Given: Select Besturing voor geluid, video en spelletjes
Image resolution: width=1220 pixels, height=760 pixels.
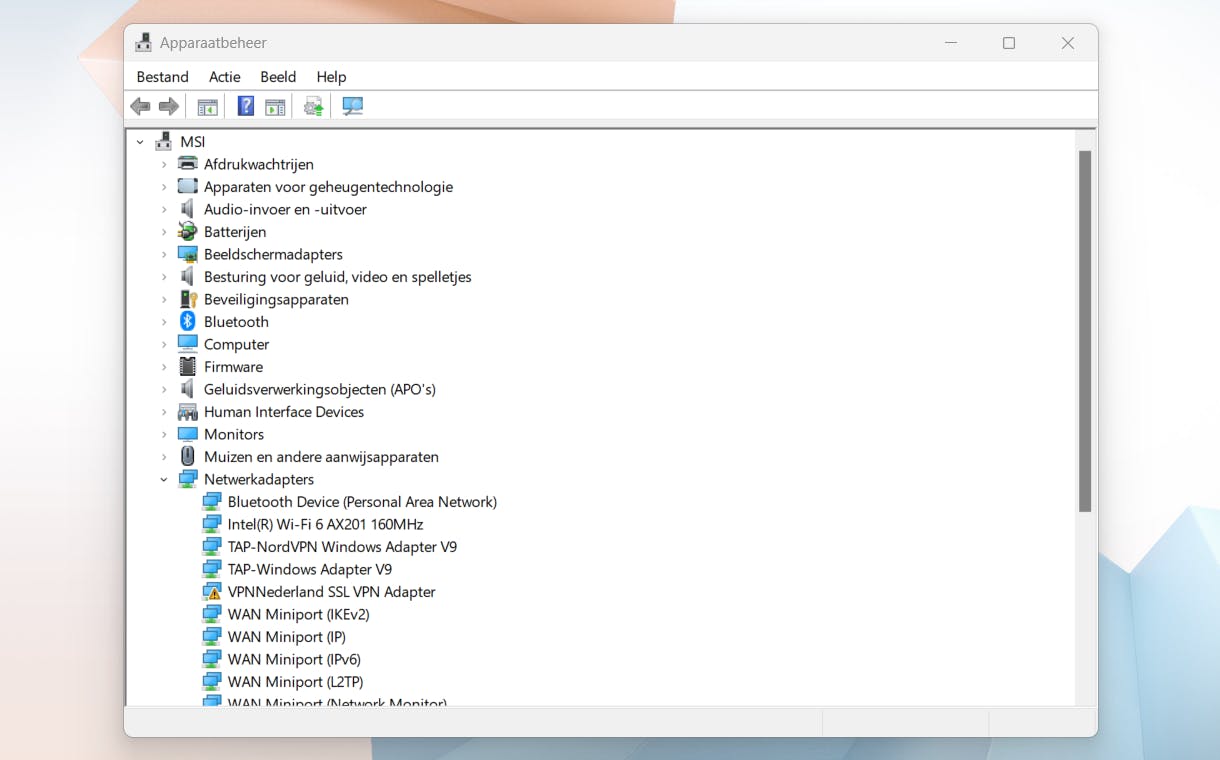Looking at the screenshot, I should [x=338, y=277].
